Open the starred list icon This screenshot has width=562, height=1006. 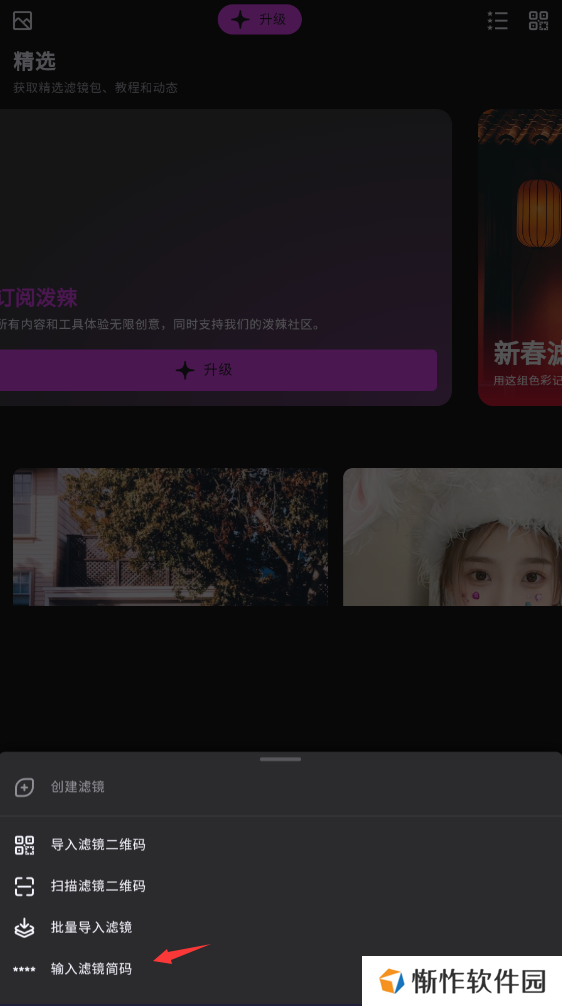(497, 21)
